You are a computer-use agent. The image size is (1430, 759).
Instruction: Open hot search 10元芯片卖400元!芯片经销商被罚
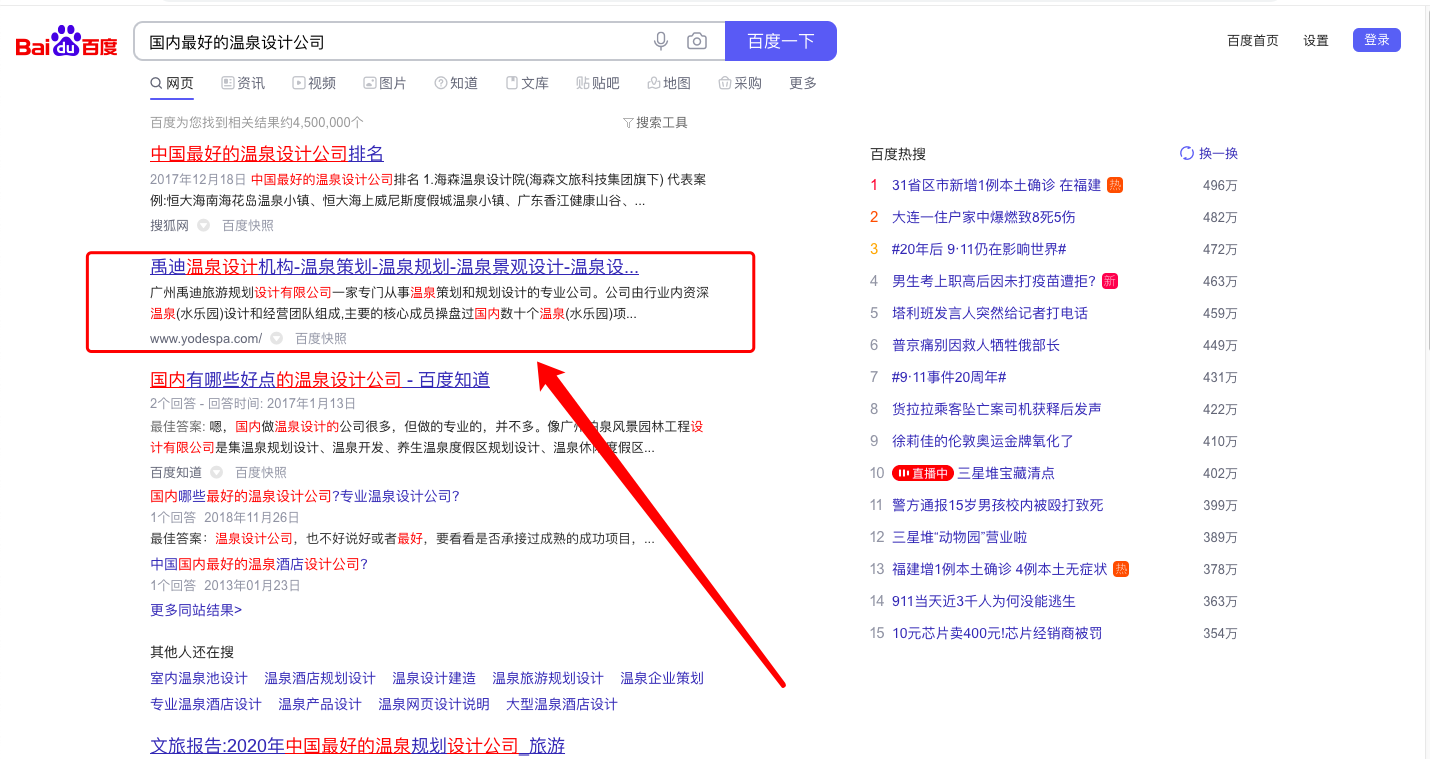tap(997, 633)
